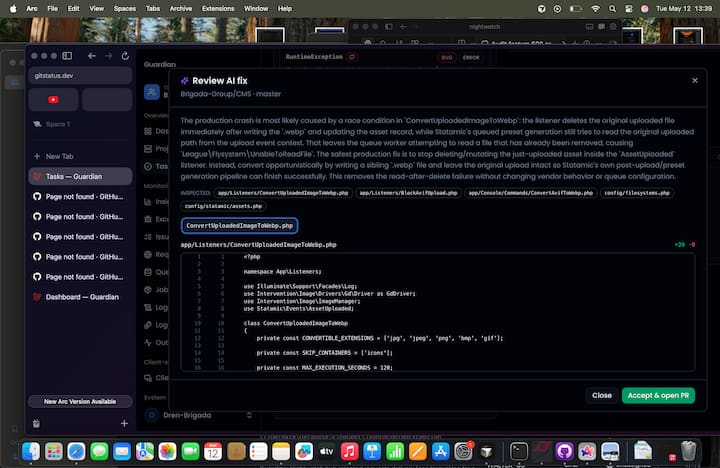The height and width of the screenshot is (468, 720).
Task: Open the Archive menu
Action: pos(180,8)
